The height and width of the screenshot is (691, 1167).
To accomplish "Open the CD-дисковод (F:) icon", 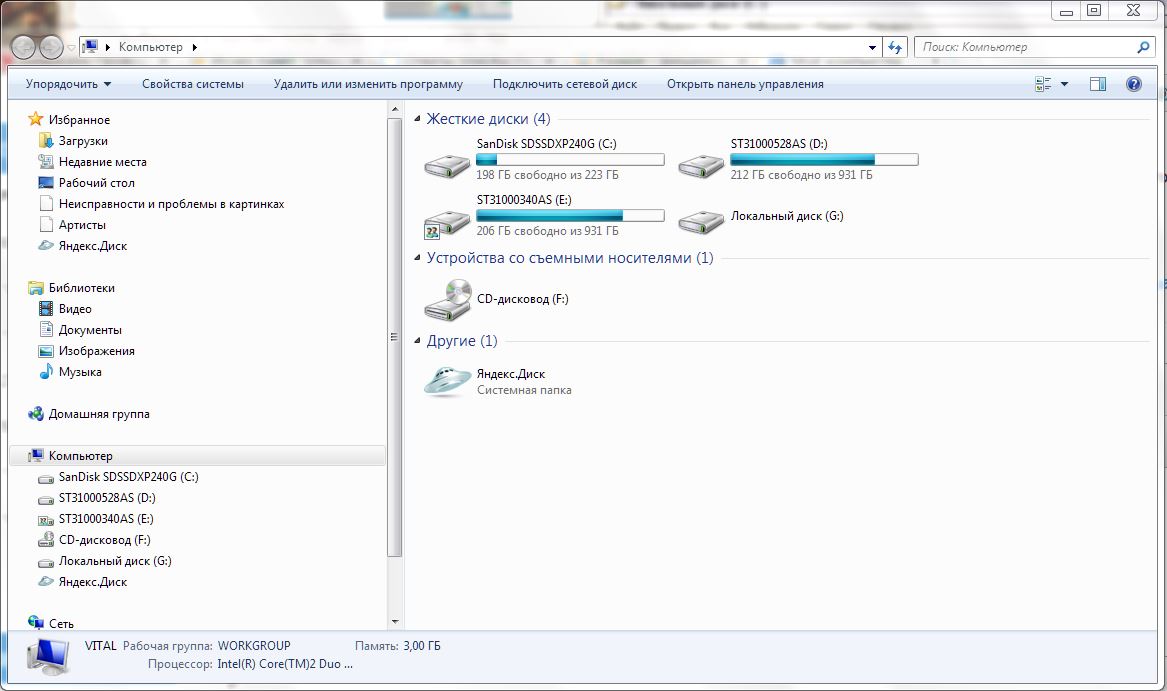I will click(x=446, y=299).
